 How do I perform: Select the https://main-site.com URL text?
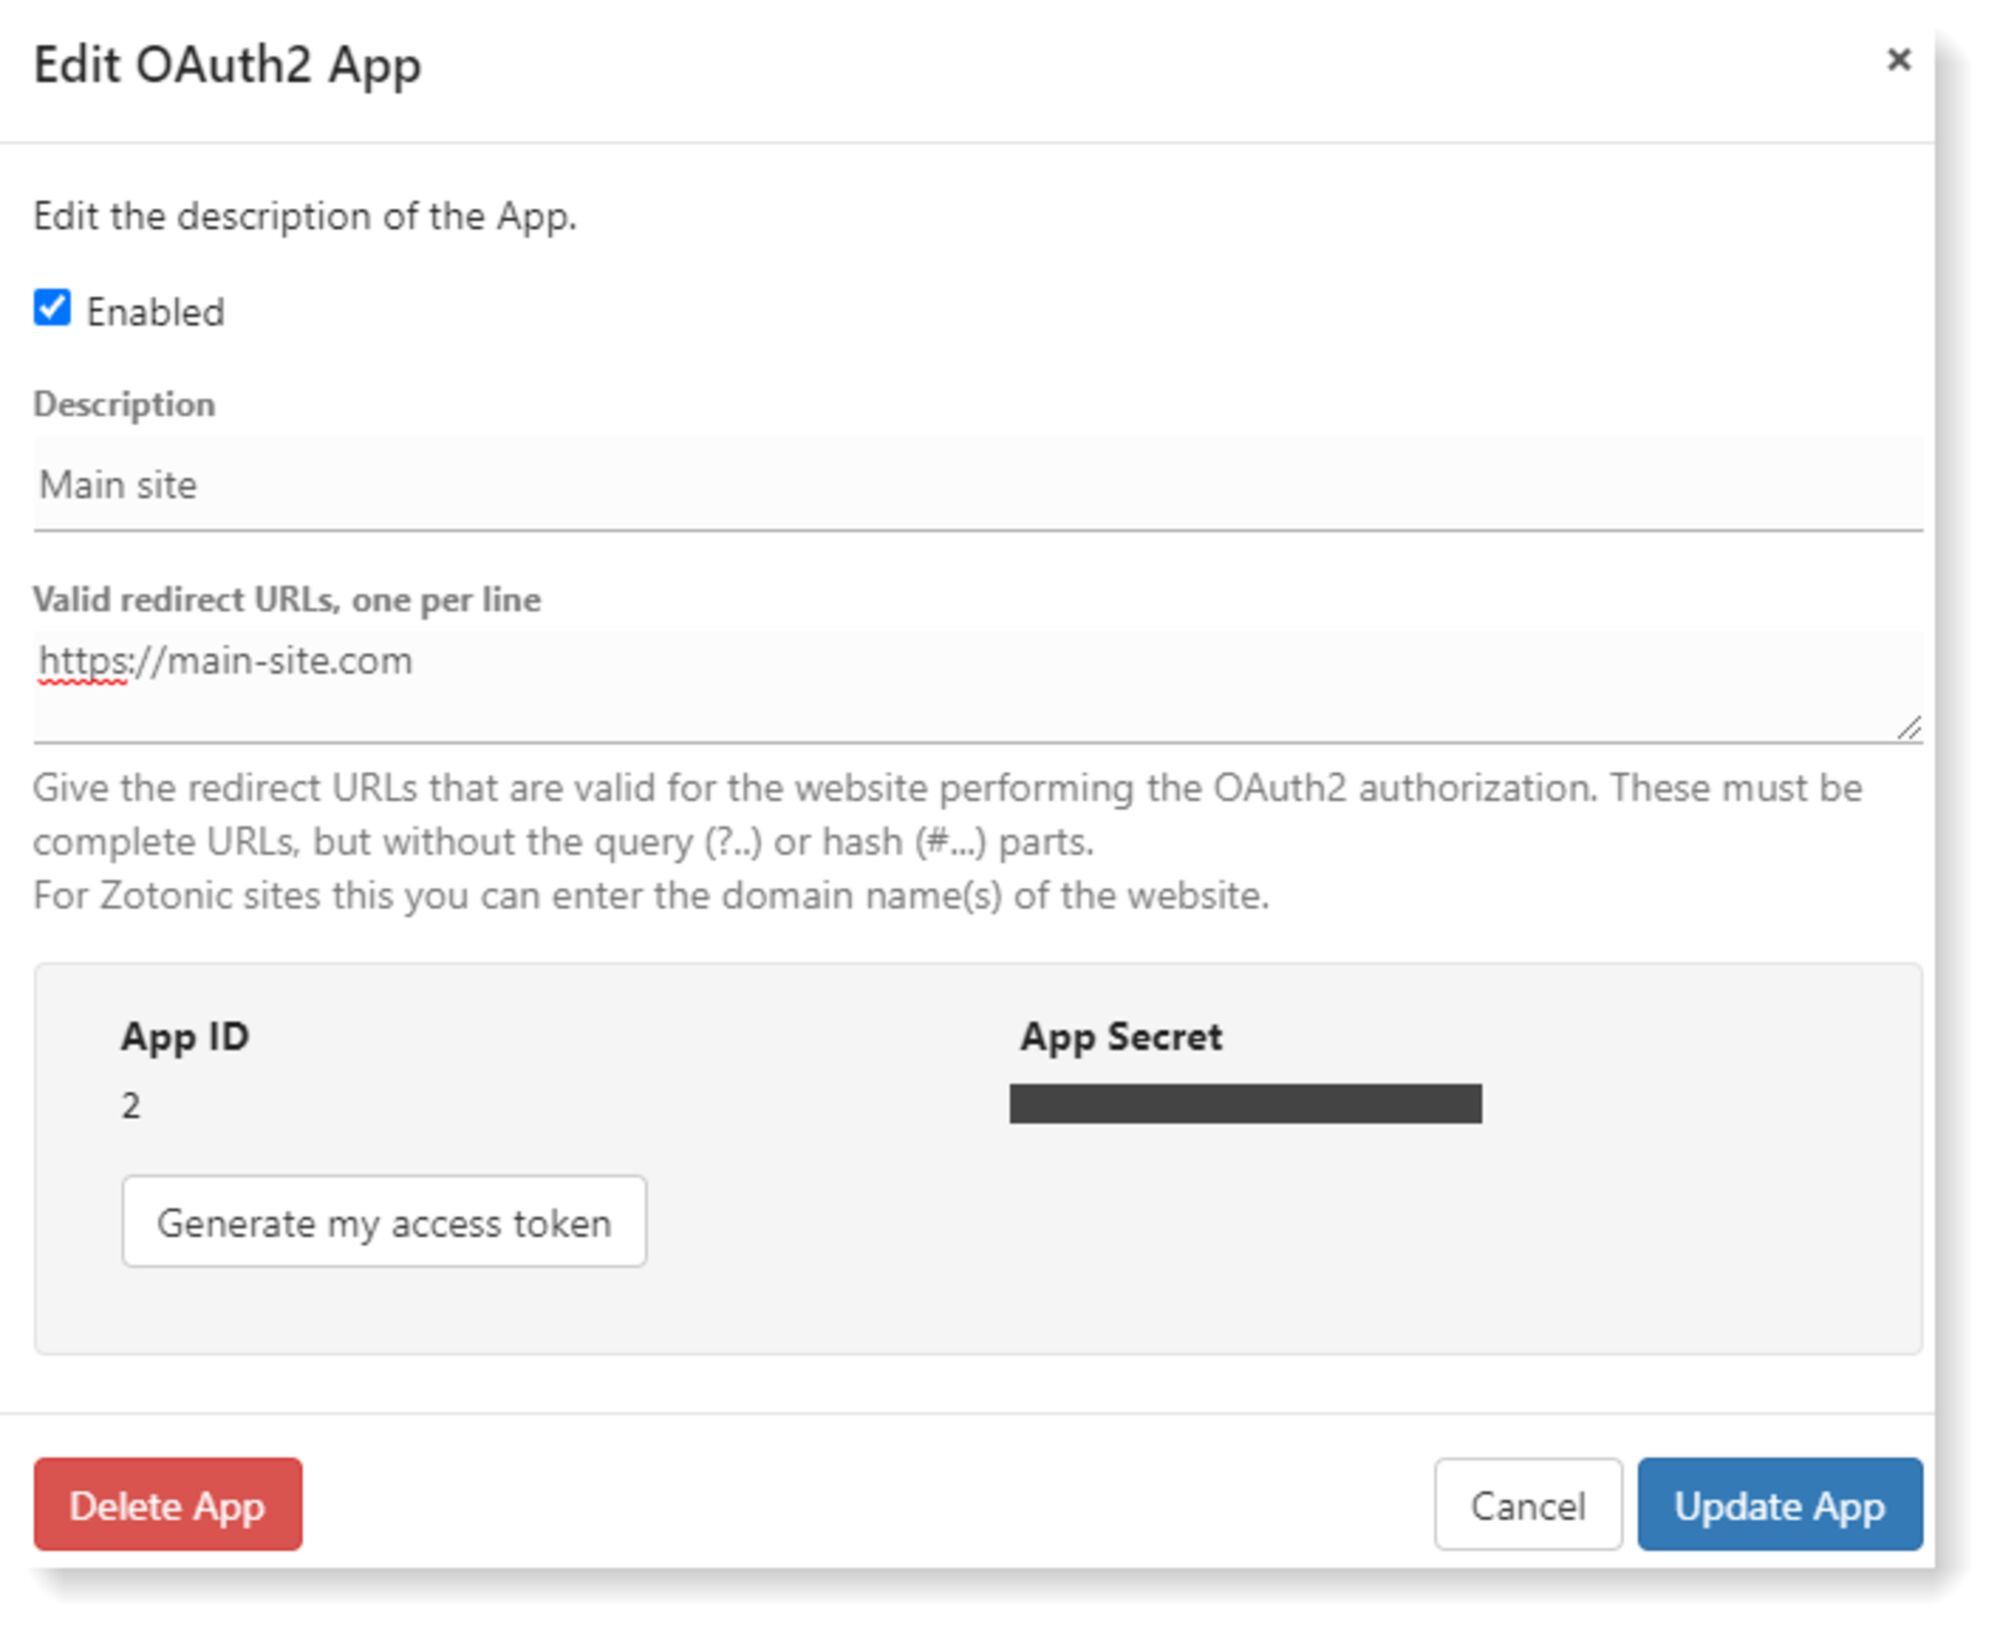[x=225, y=659]
